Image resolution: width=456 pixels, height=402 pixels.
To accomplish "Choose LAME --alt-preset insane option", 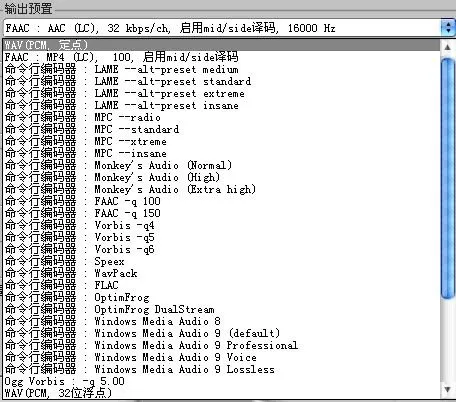I will (222, 105).
